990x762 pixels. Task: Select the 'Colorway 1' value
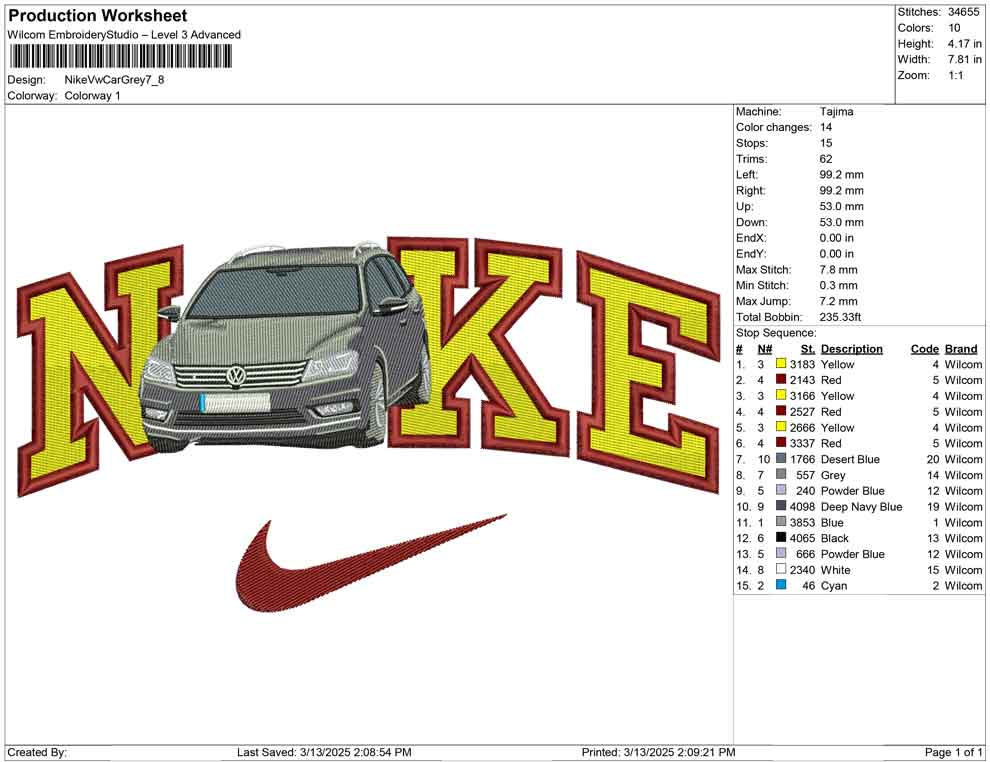92,96
